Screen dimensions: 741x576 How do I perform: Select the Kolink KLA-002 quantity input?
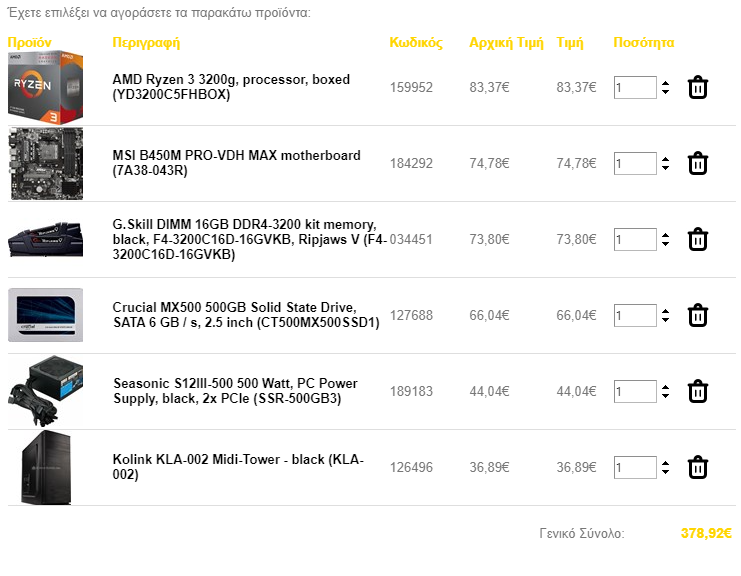pyautogui.click(x=635, y=468)
